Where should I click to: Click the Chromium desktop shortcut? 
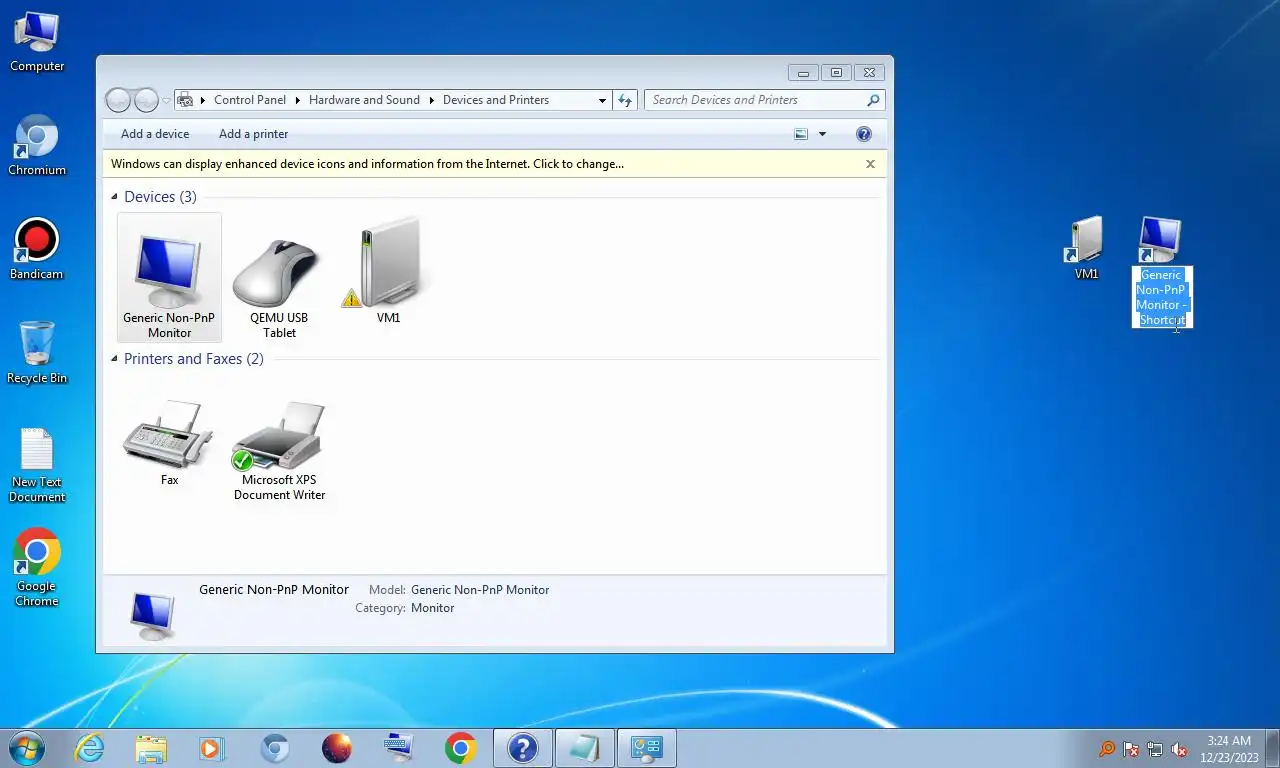click(x=37, y=146)
